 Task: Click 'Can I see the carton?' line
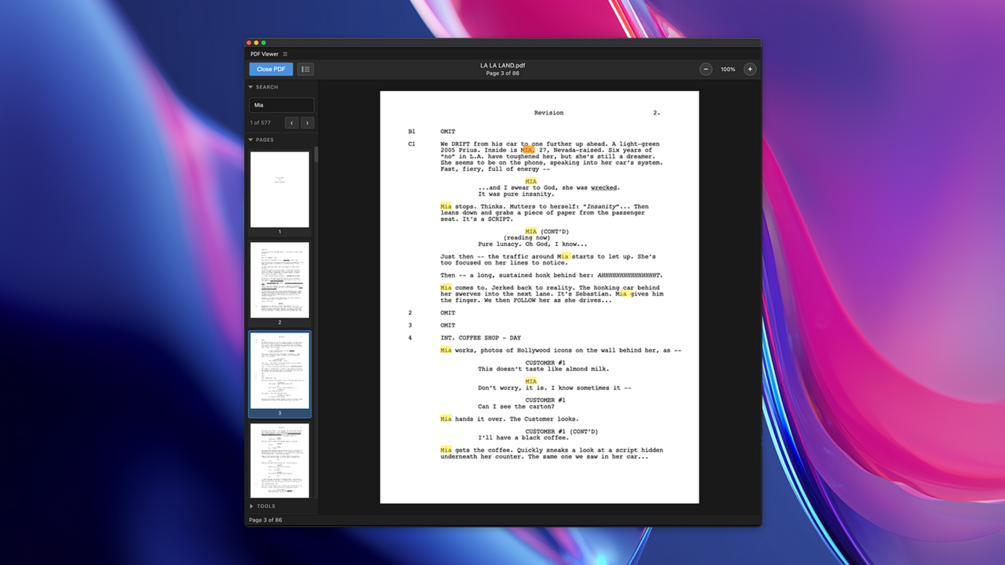[516, 406]
